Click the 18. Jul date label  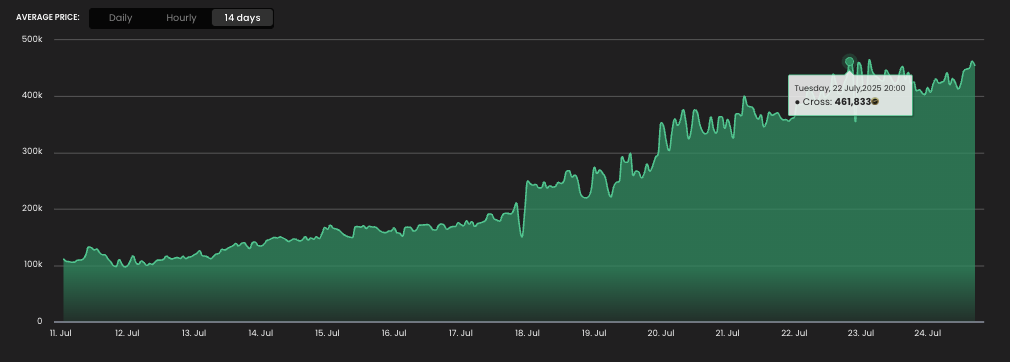528,333
